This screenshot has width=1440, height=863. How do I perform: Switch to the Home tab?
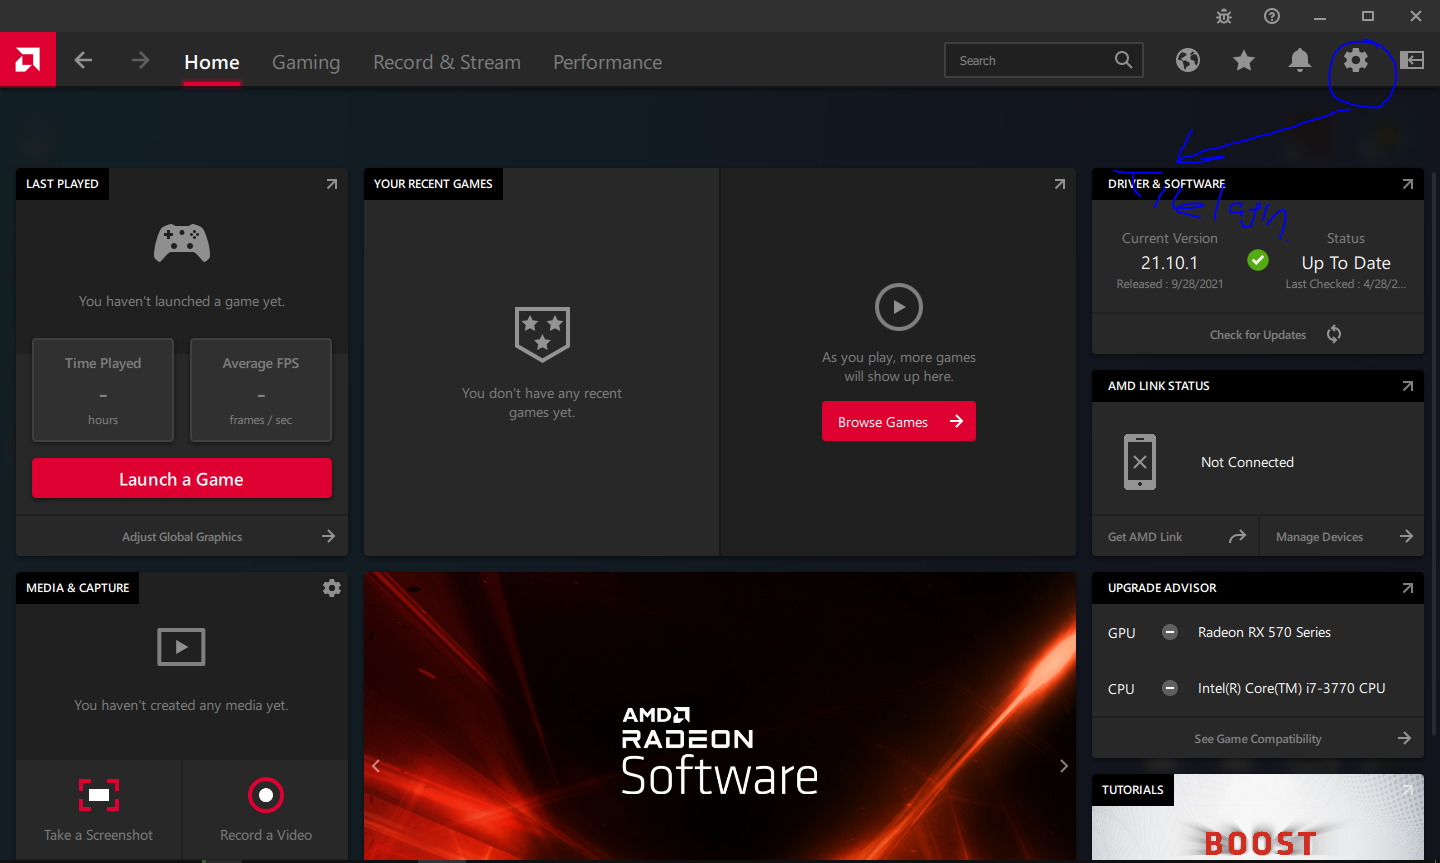click(x=212, y=62)
